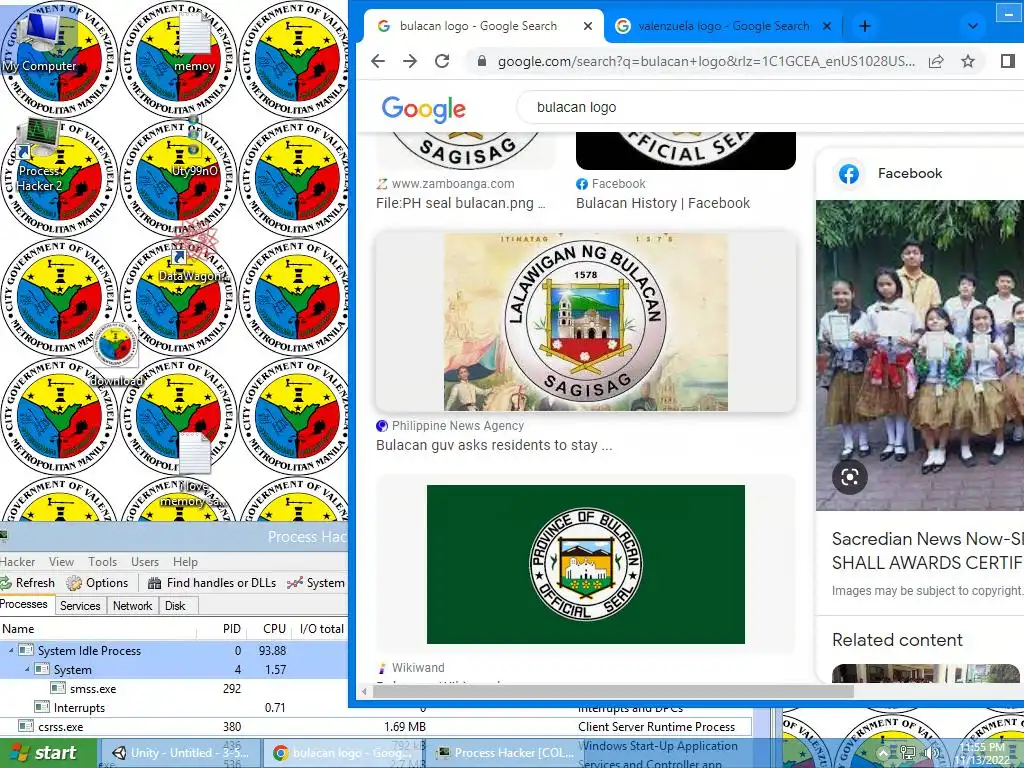Select Processes tab in Process Hacker
The width and height of the screenshot is (1024, 768).
(25, 604)
